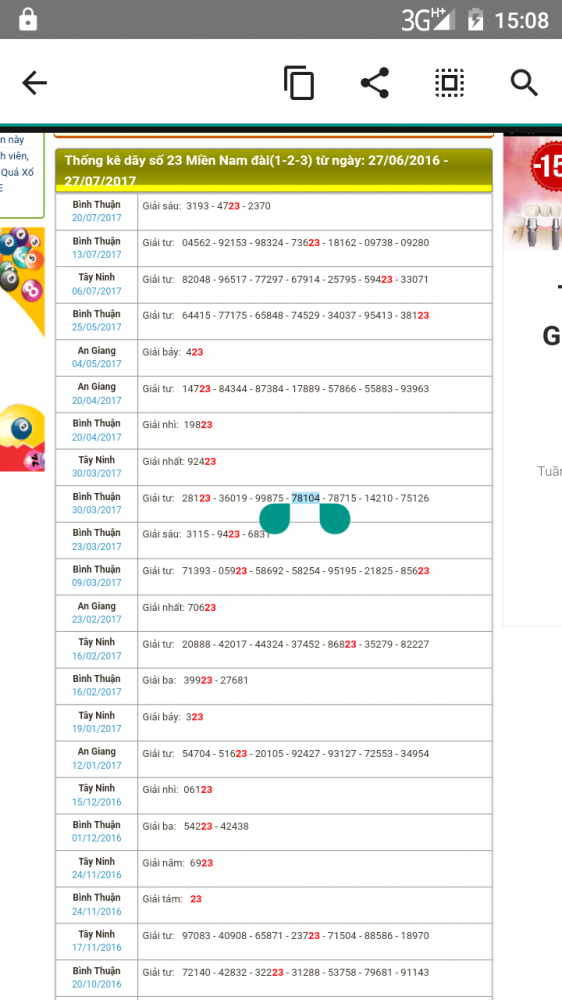
Task: Tap the select all icon
Action: click(450, 83)
